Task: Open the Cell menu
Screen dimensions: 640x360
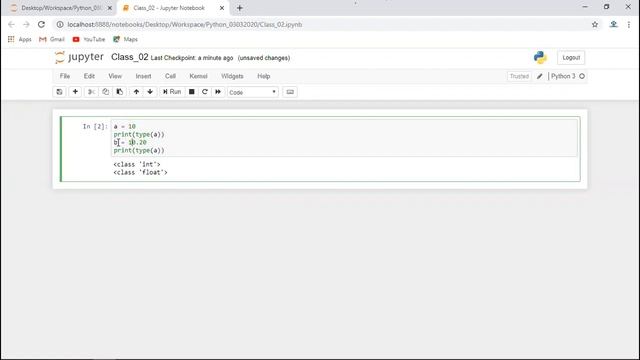Action: pyautogui.click(x=170, y=76)
